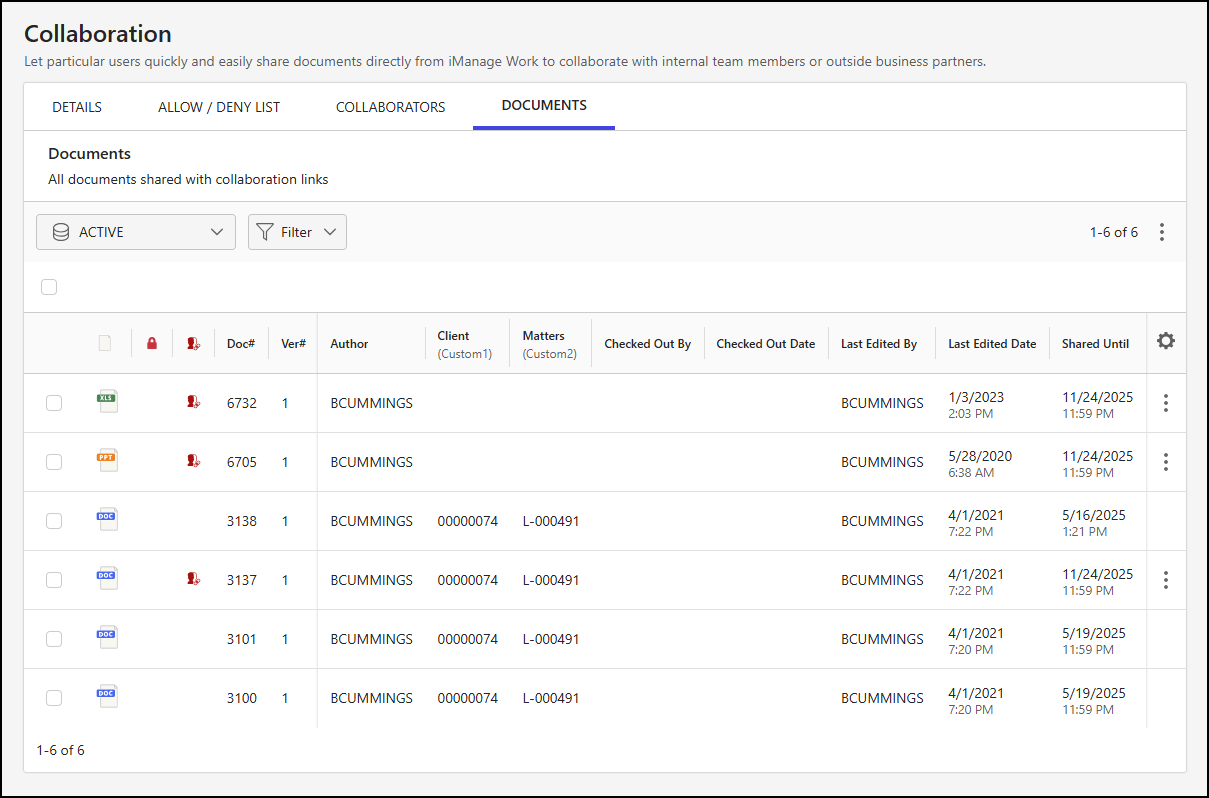Check the row checkbox for document 3100

click(x=54, y=697)
